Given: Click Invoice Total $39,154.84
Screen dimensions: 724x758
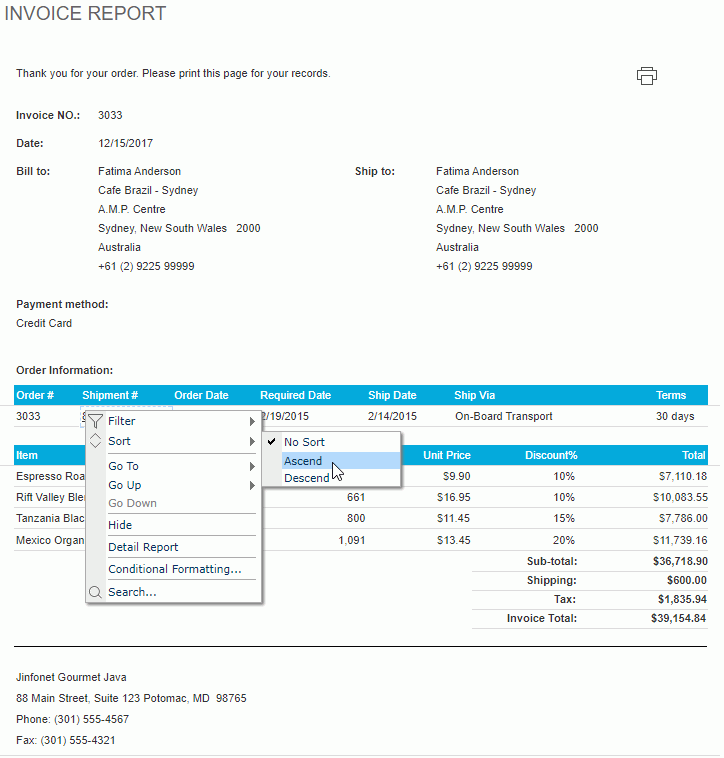Looking at the screenshot, I should (x=678, y=618).
